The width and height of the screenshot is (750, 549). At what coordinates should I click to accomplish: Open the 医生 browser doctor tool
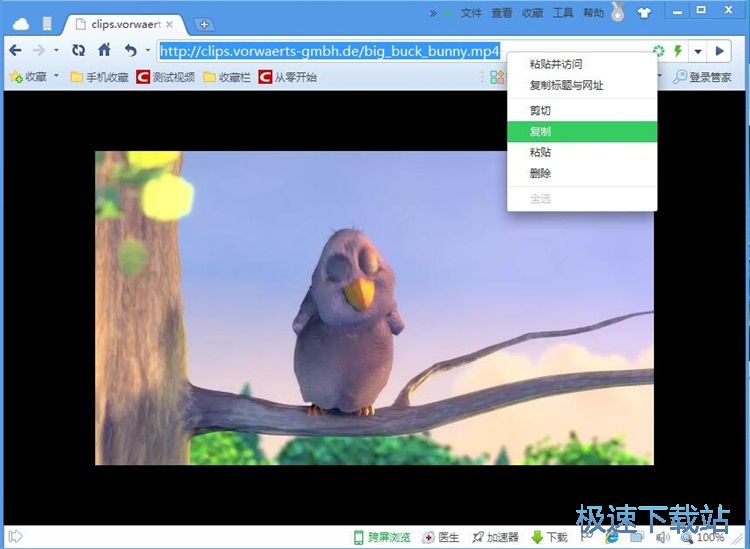click(440, 537)
